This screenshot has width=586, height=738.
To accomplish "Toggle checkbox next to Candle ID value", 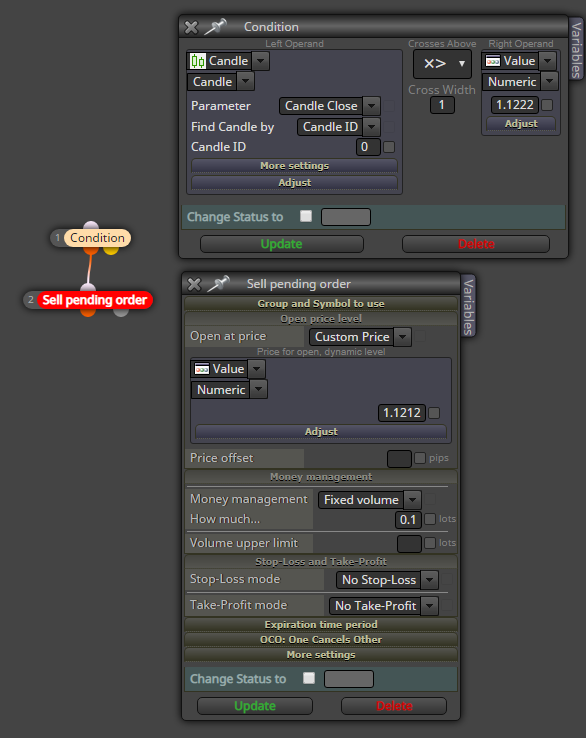I will tap(389, 147).
